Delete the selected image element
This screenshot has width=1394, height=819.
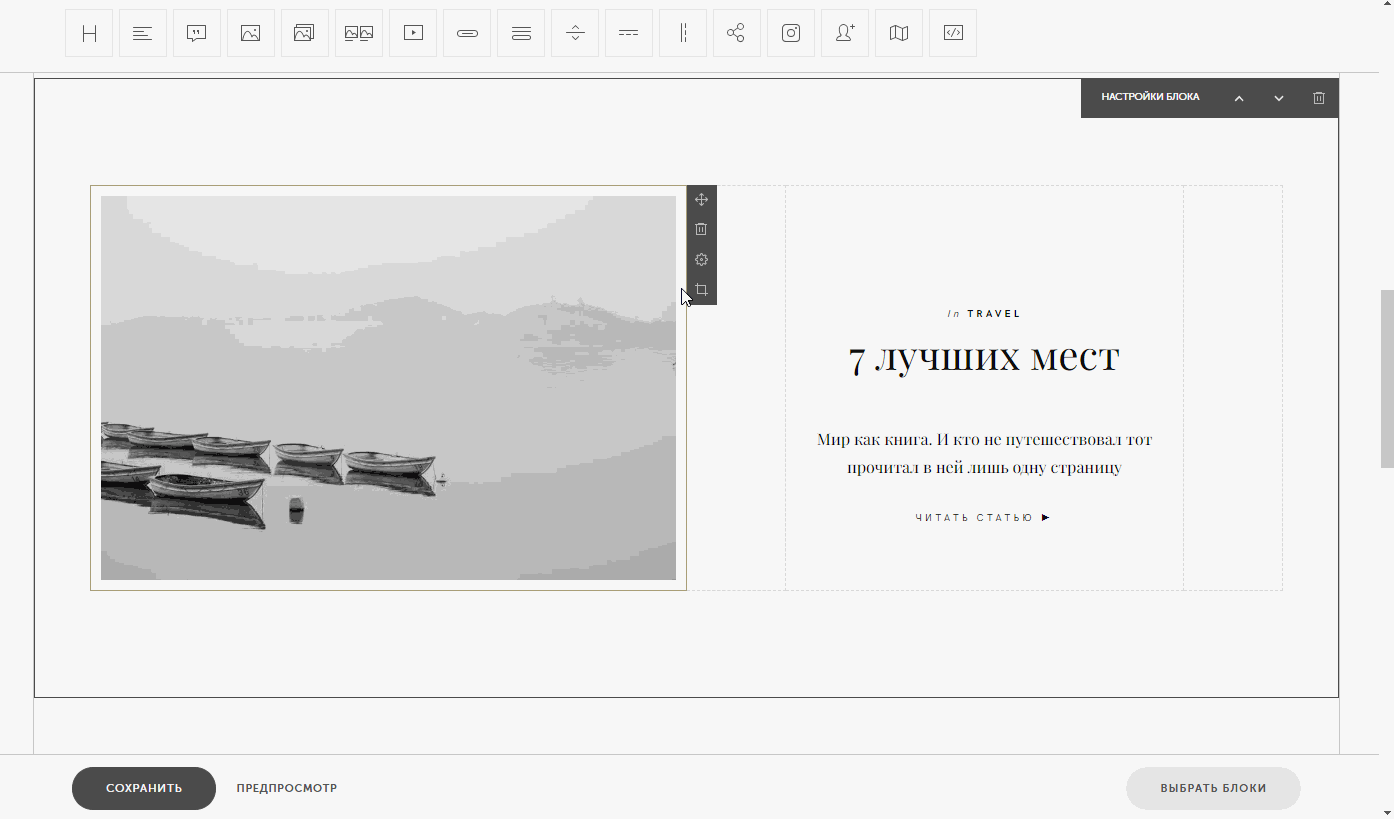[x=701, y=229]
